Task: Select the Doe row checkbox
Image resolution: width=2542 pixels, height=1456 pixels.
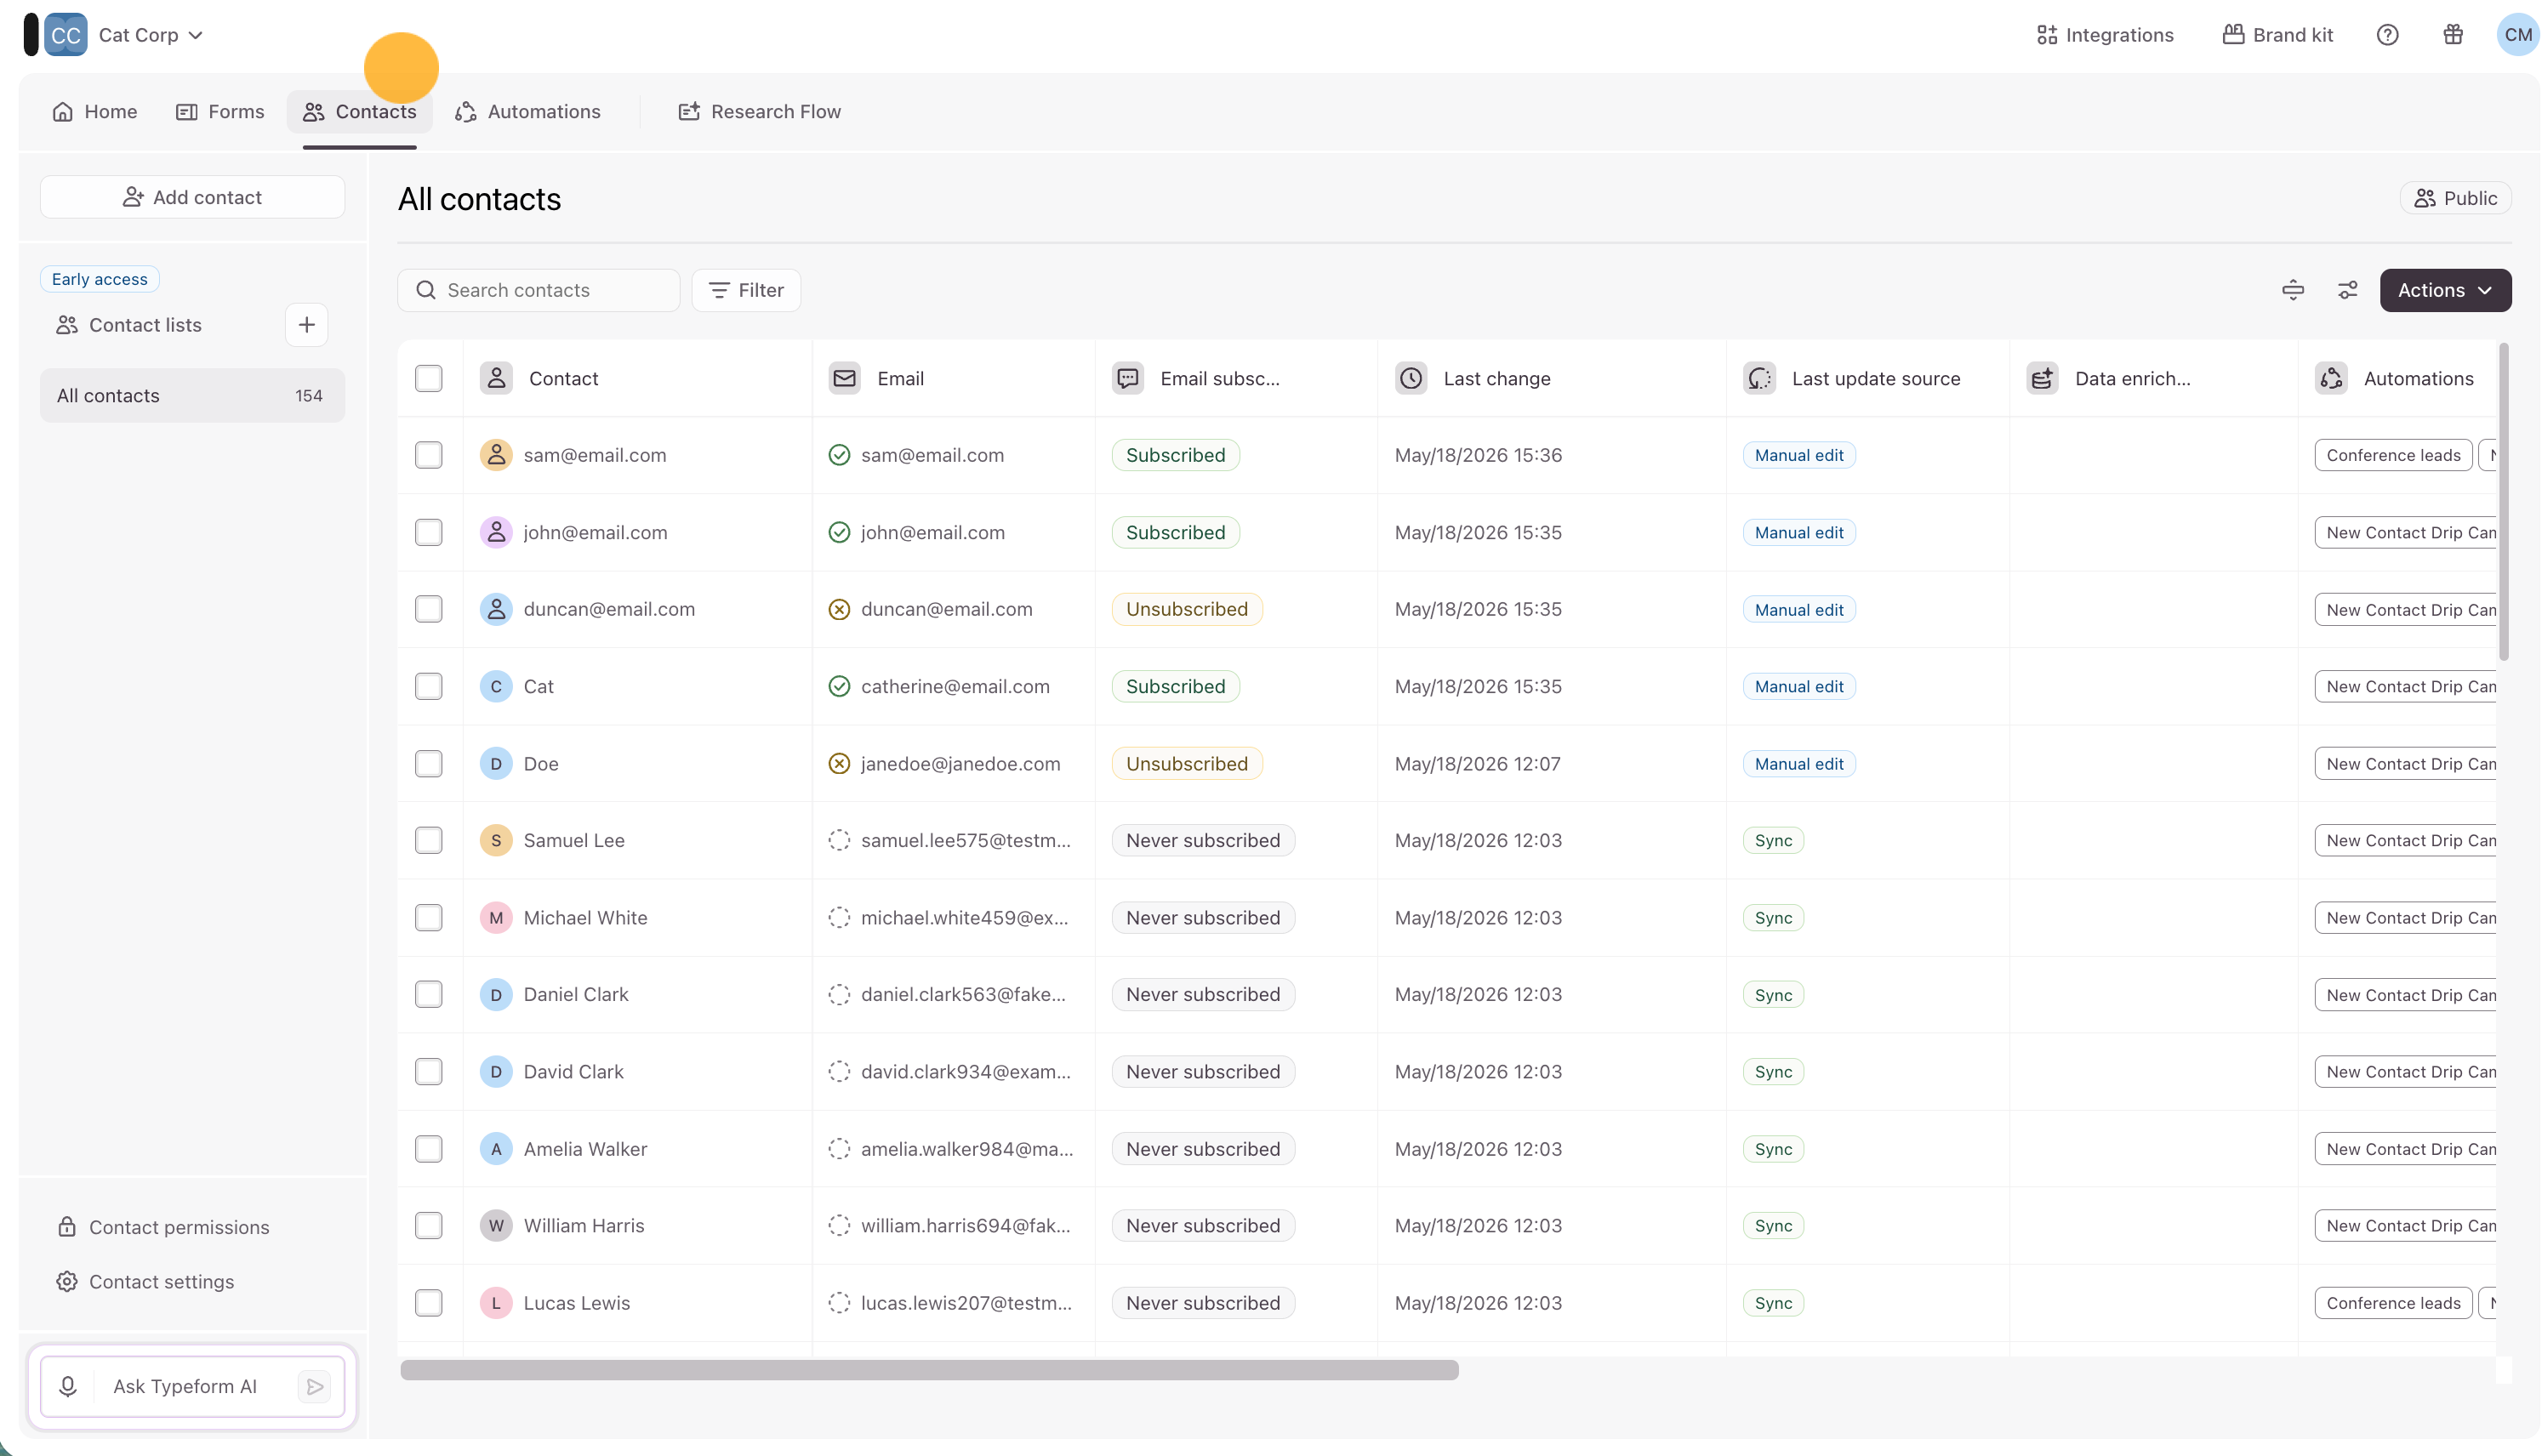Action: click(429, 764)
